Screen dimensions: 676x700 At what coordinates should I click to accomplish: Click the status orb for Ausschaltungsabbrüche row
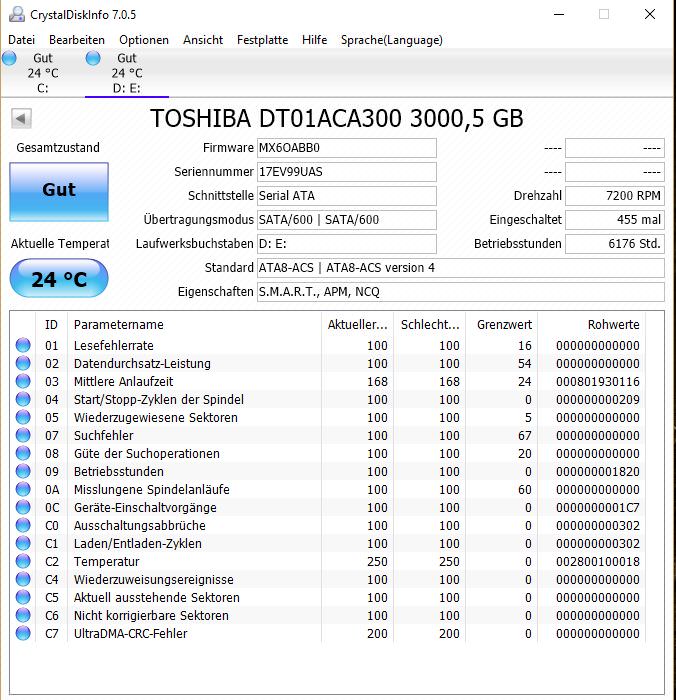click(23, 525)
